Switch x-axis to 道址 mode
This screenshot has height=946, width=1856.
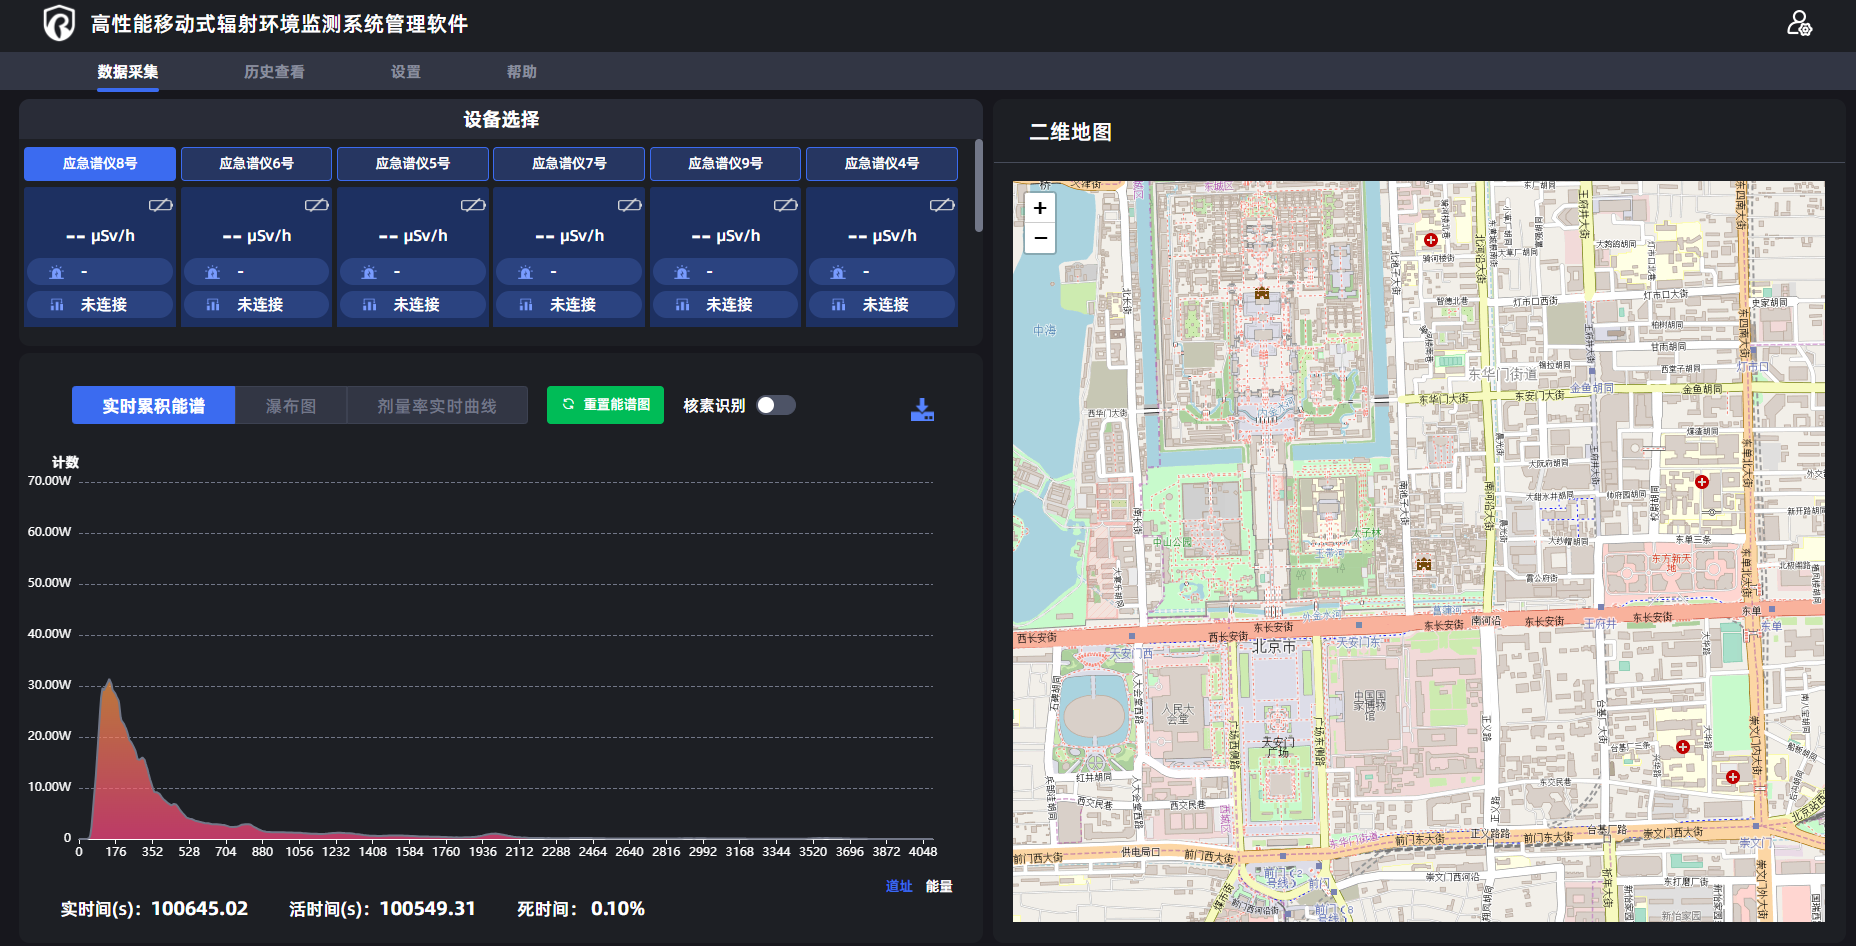(x=898, y=886)
